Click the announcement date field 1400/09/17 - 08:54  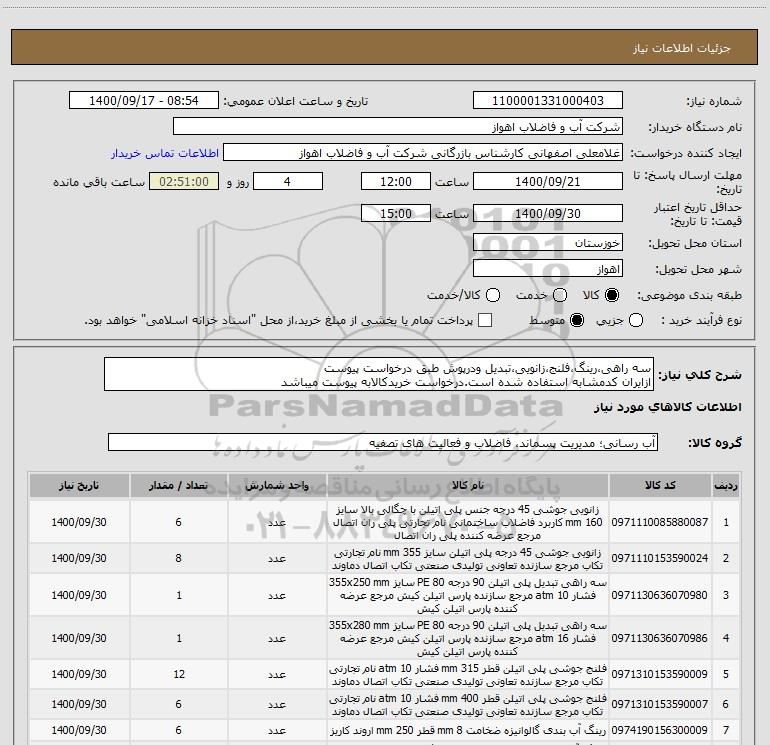(143, 101)
